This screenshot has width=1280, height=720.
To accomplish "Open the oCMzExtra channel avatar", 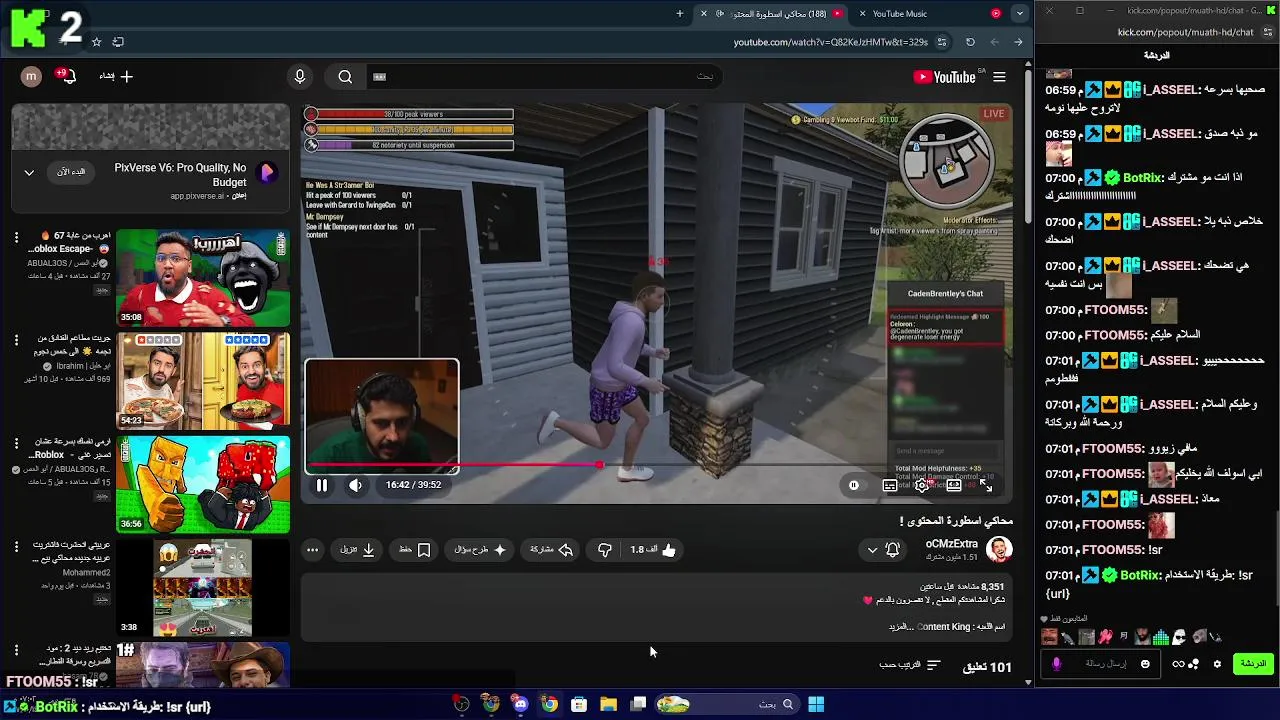I will (999, 549).
